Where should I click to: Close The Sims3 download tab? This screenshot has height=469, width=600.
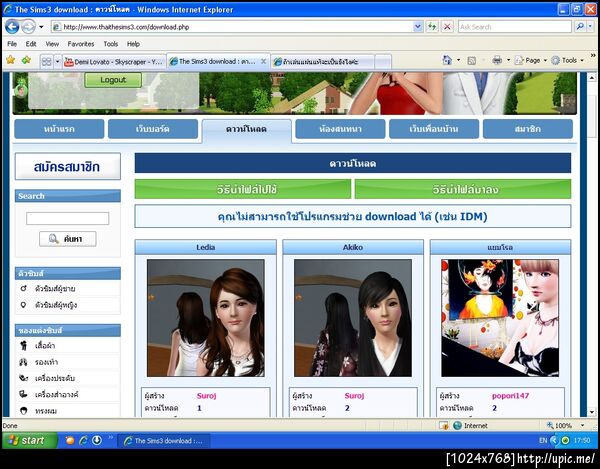coord(263,61)
